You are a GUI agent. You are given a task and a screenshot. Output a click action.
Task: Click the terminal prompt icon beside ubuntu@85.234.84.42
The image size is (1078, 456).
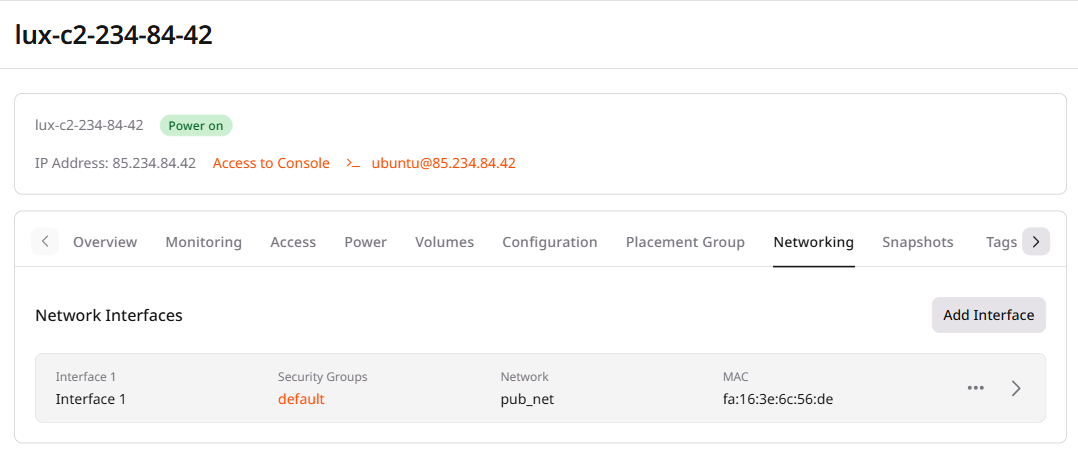coord(353,164)
